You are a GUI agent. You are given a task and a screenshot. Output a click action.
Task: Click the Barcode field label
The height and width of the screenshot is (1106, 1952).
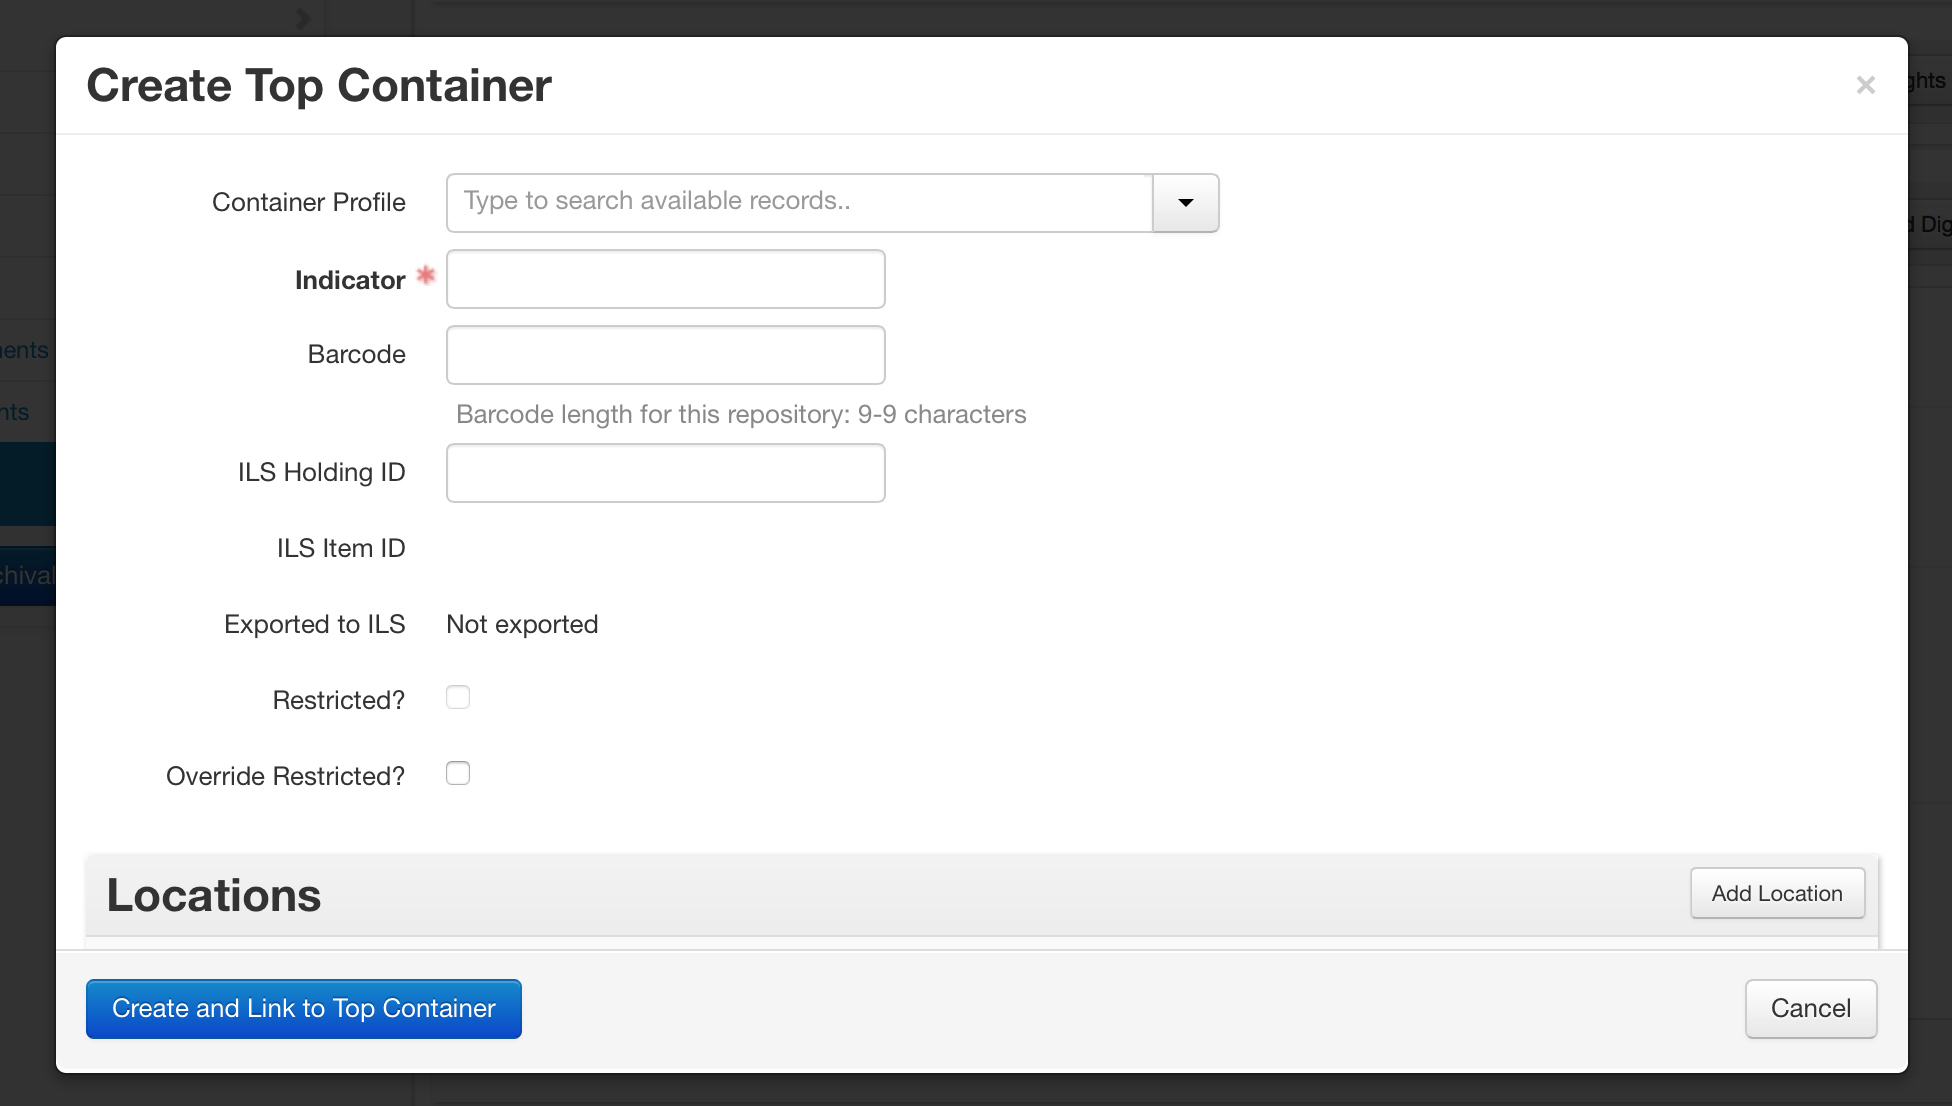[x=357, y=354]
